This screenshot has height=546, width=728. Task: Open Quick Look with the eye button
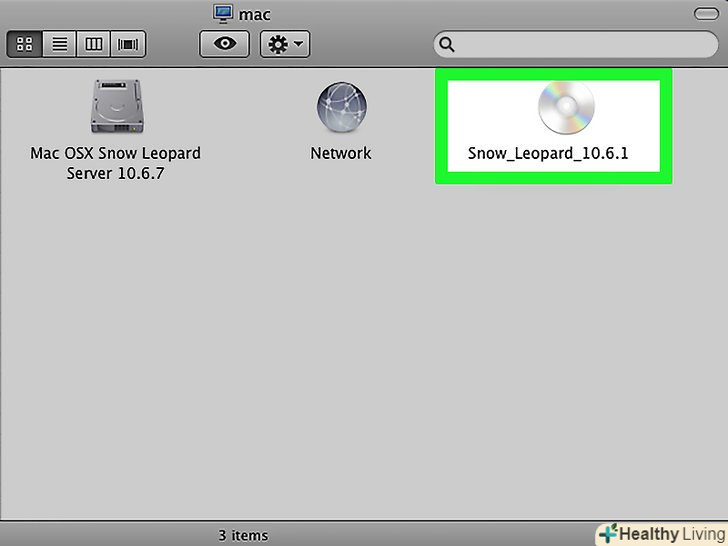point(225,44)
